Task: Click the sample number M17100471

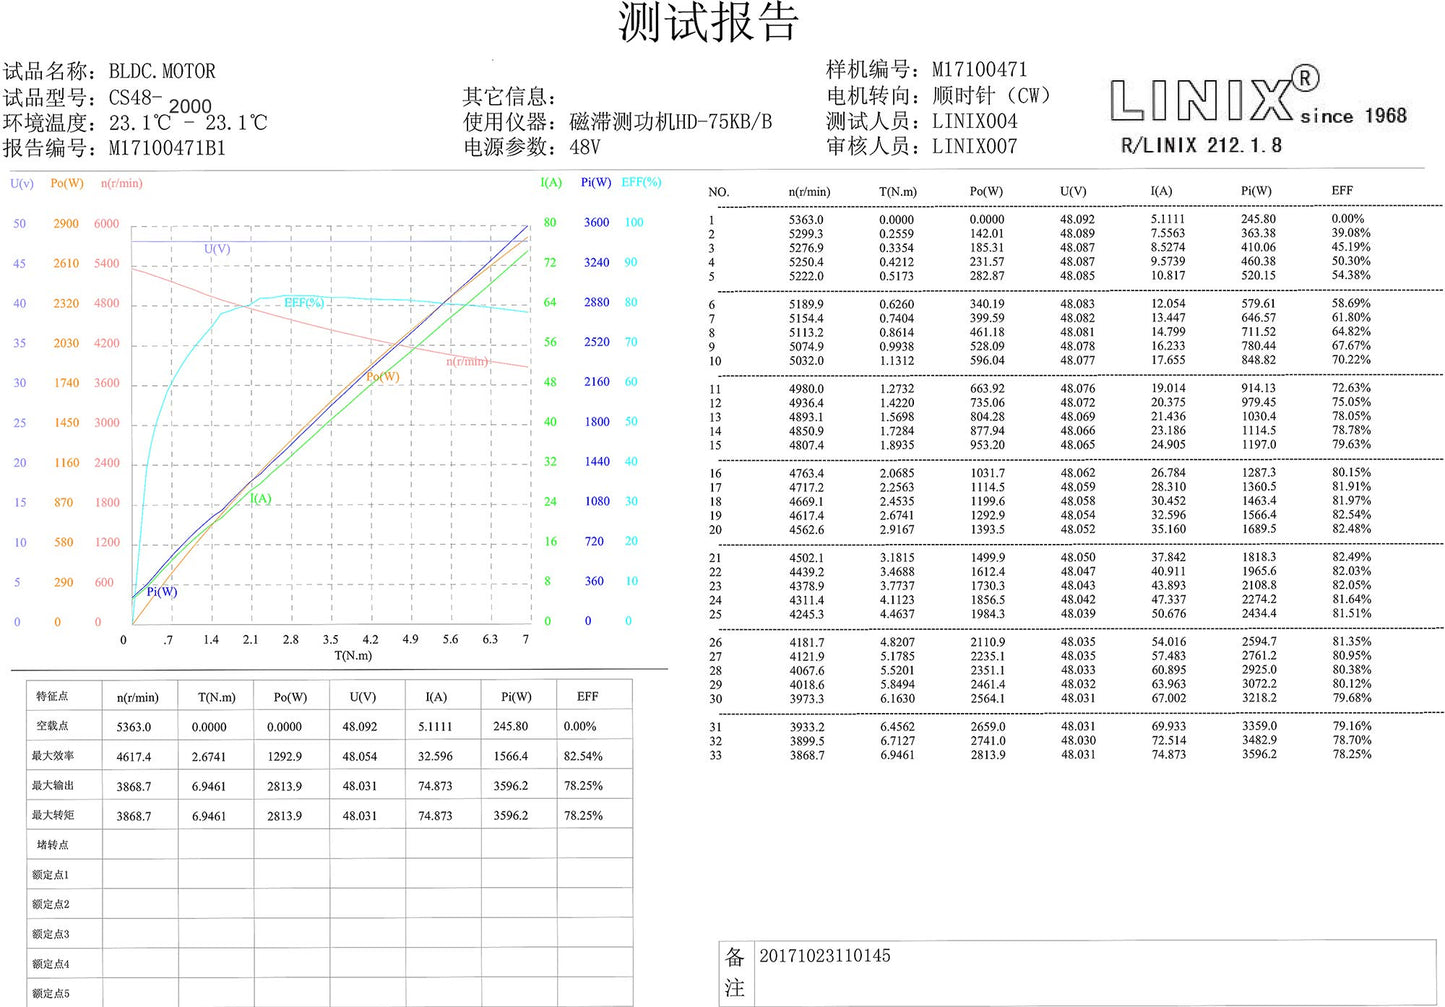Action: [x=979, y=70]
